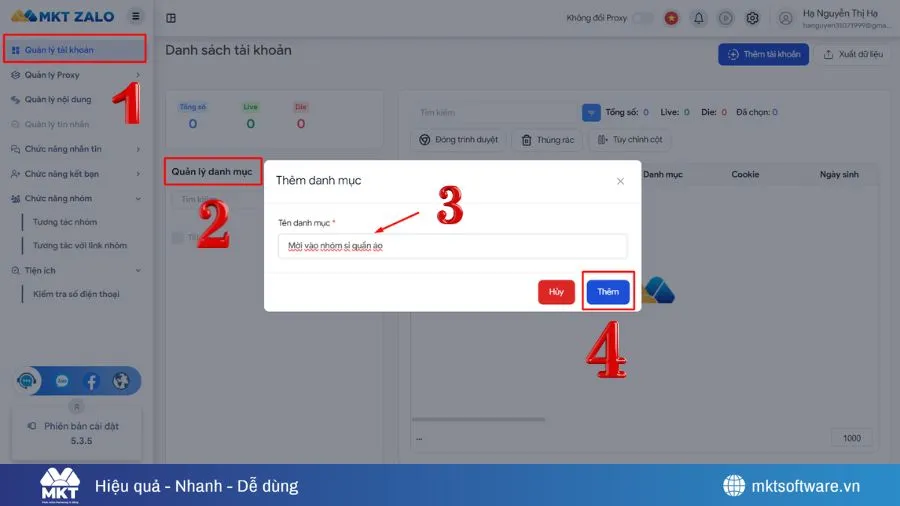
Task: Tick the checkbox in the category list
Action: click(x=177, y=237)
